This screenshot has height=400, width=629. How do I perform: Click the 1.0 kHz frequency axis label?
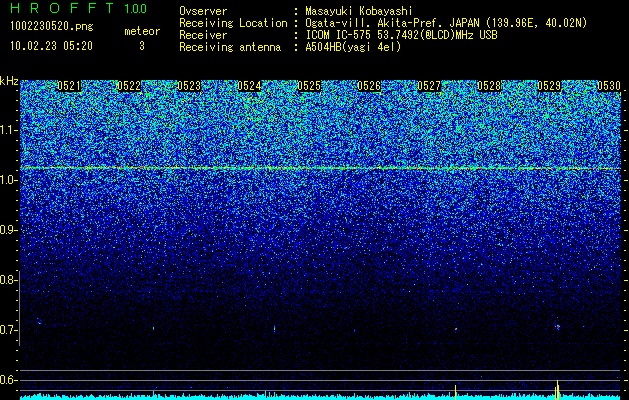click(x=8, y=180)
